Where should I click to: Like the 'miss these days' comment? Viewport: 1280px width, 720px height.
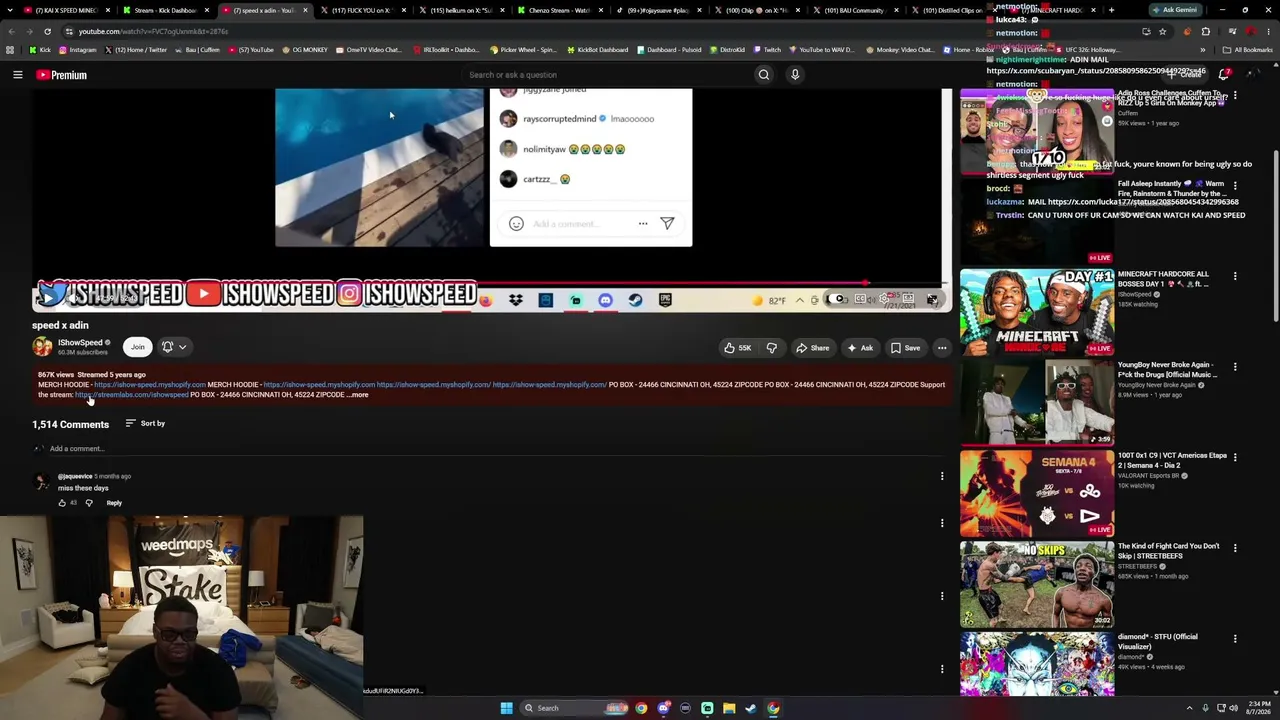(x=62, y=503)
